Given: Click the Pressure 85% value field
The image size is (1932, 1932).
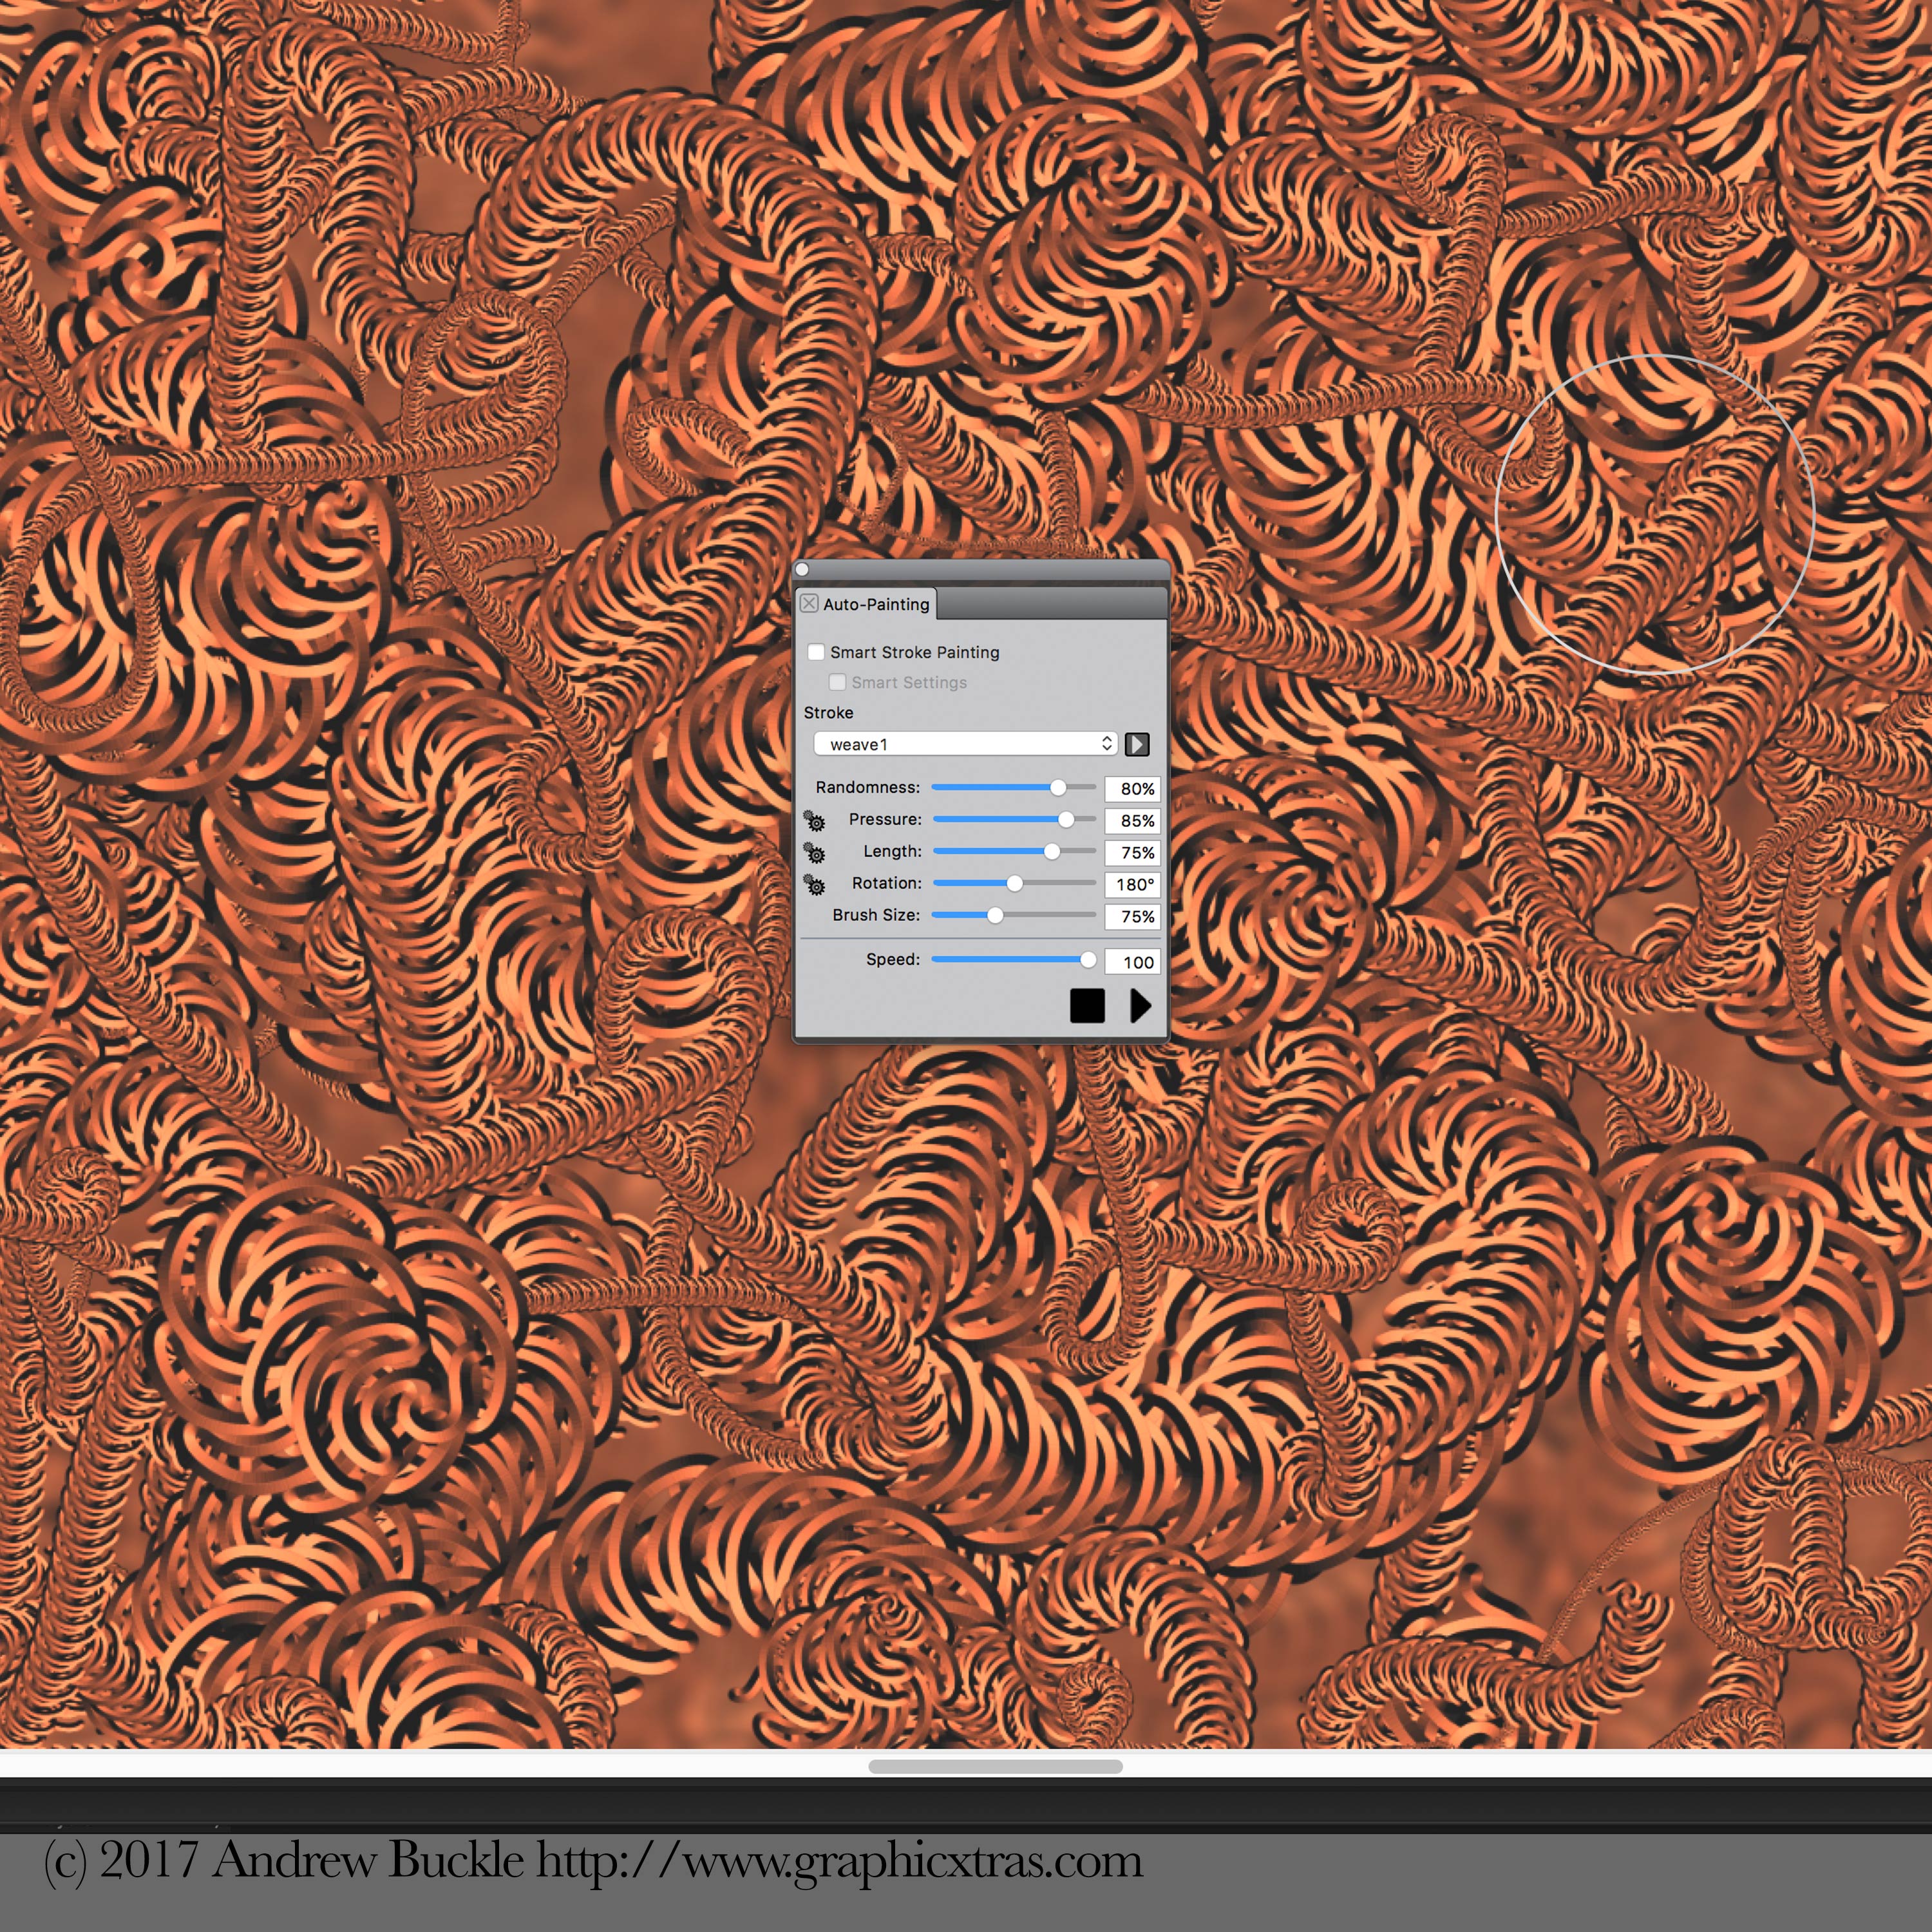Looking at the screenshot, I should (x=1132, y=820).
